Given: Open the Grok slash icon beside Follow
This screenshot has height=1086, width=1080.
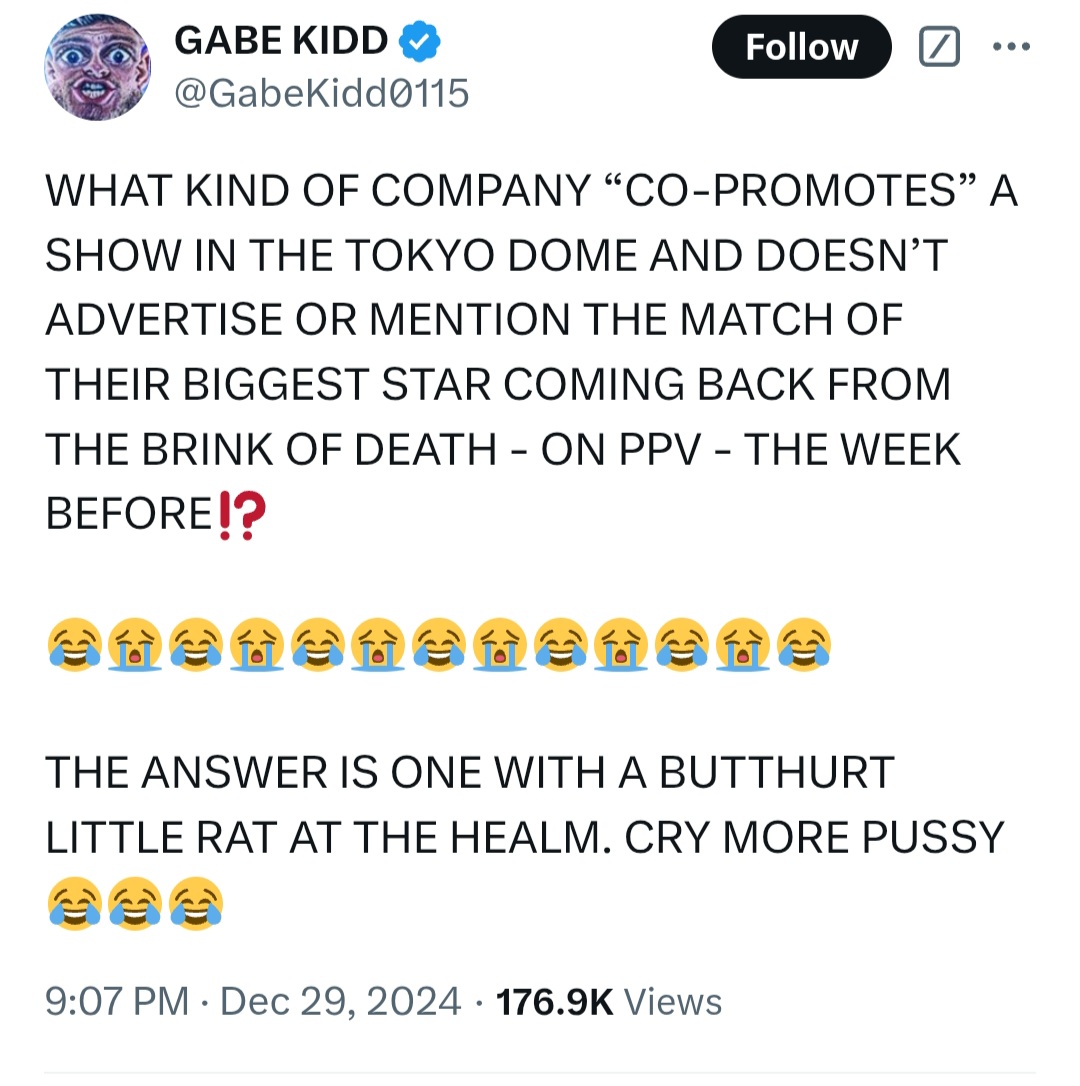Looking at the screenshot, I should click(x=939, y=46).
